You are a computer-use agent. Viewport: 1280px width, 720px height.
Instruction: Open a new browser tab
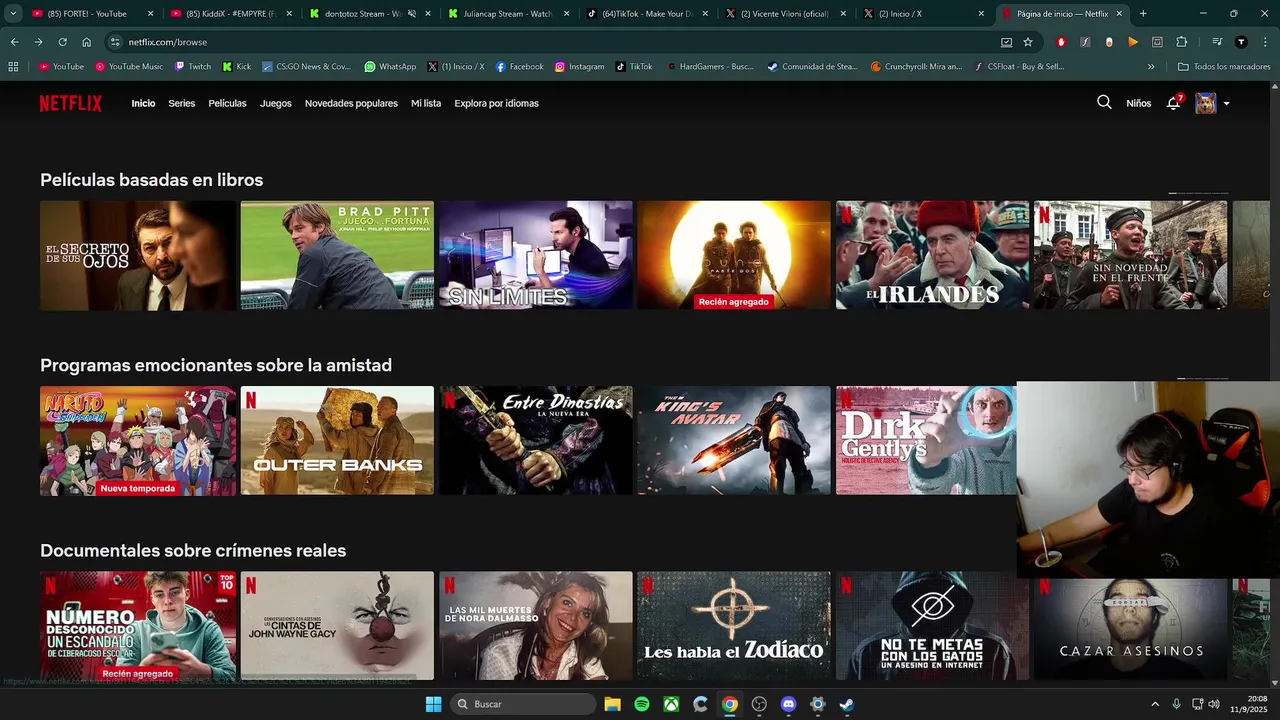[1143, 14]
